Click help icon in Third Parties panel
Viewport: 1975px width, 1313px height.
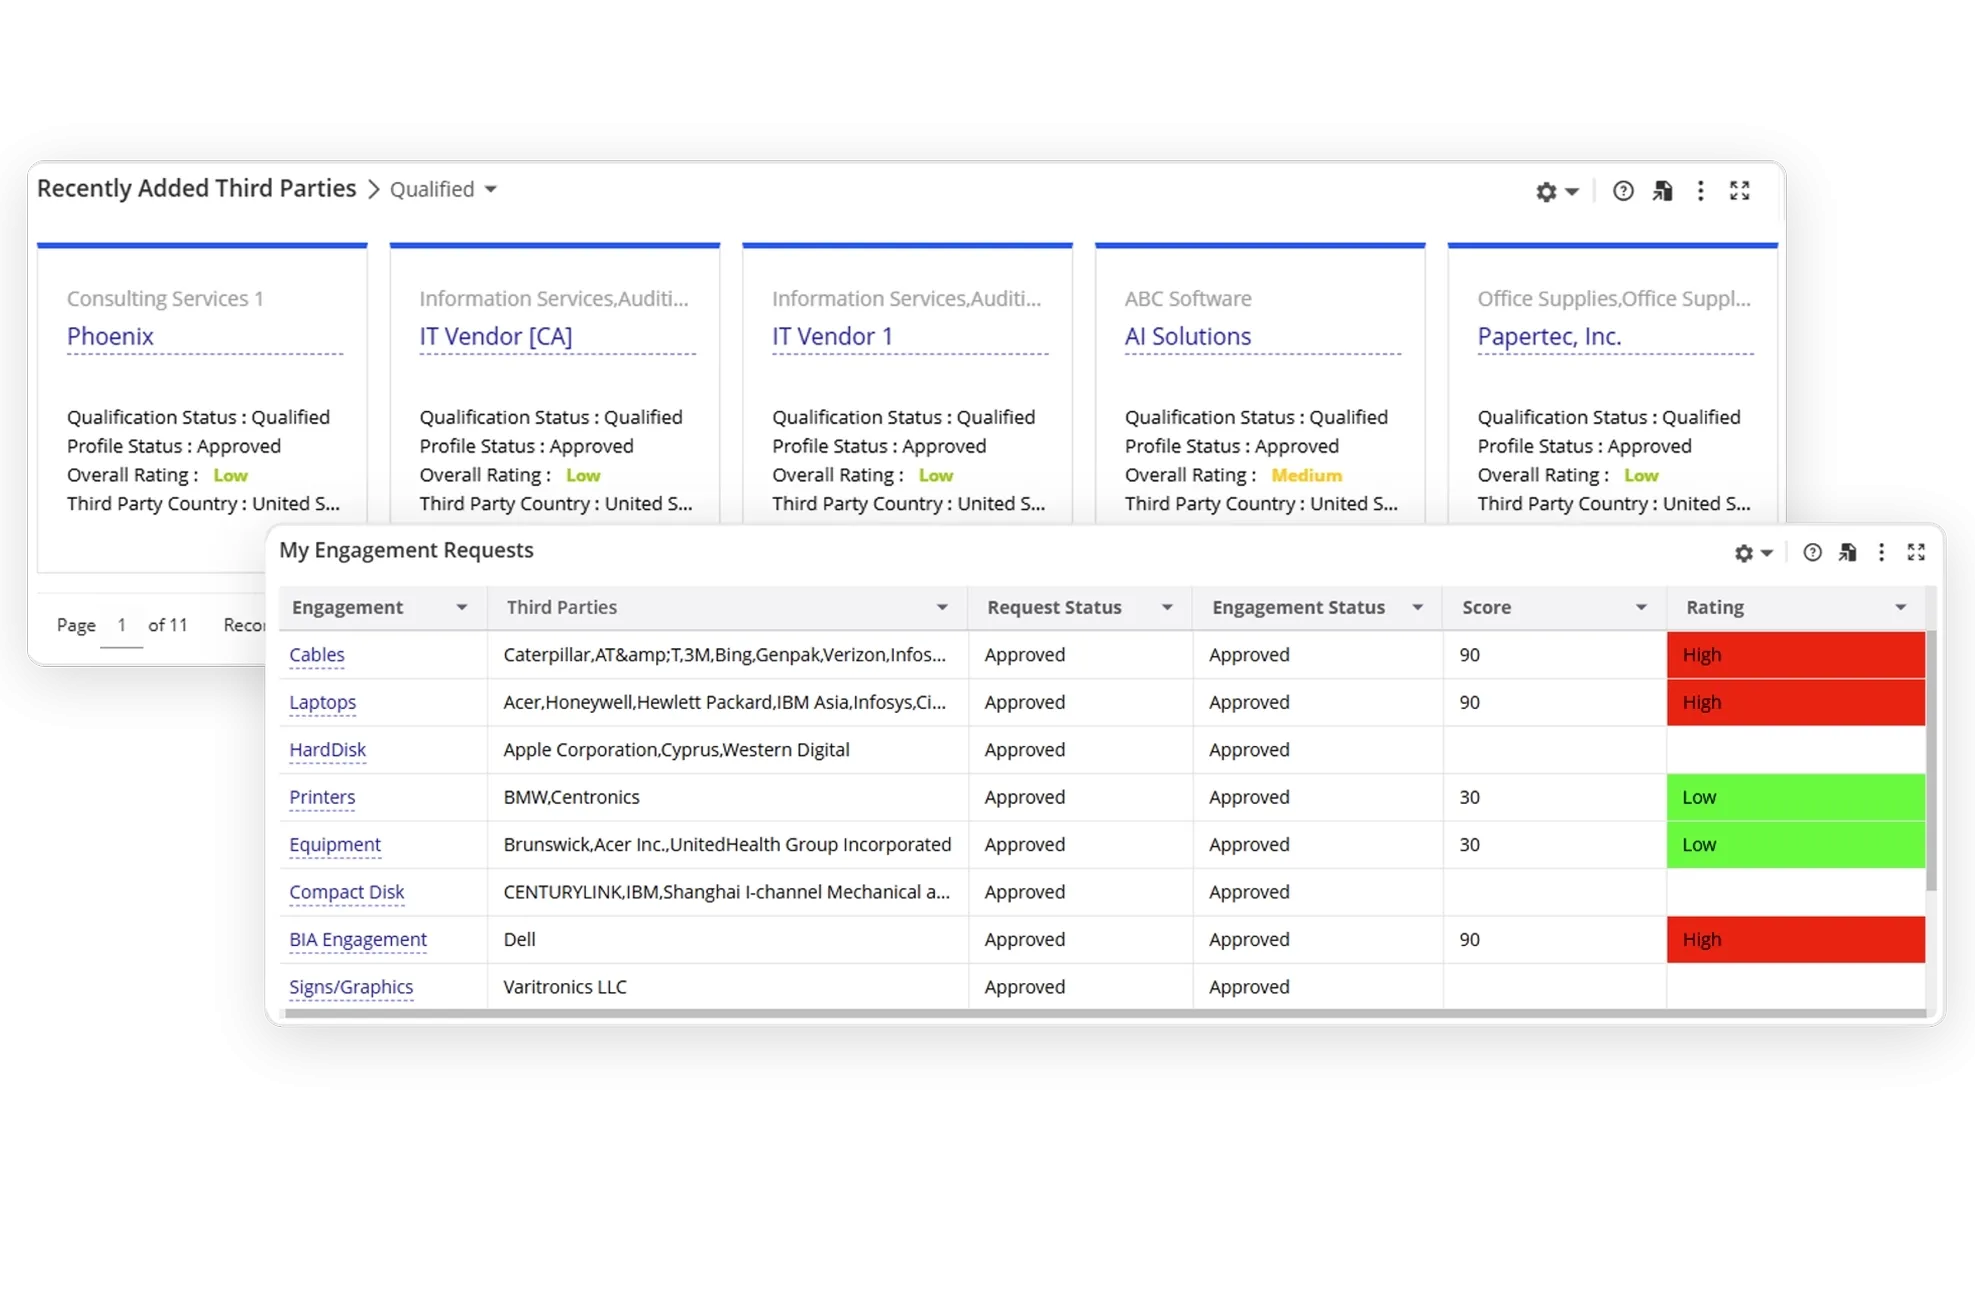pyautogui.click(x=1623, y=191)
